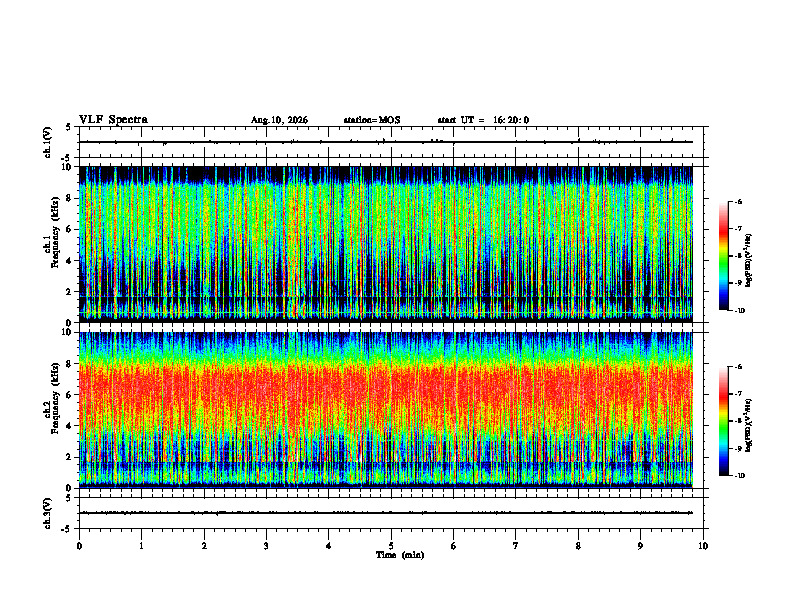The width and height of the screenshot is (792, 612).
Task: Click the 2 tick label on time axis
Action: (x=204, y=546)
